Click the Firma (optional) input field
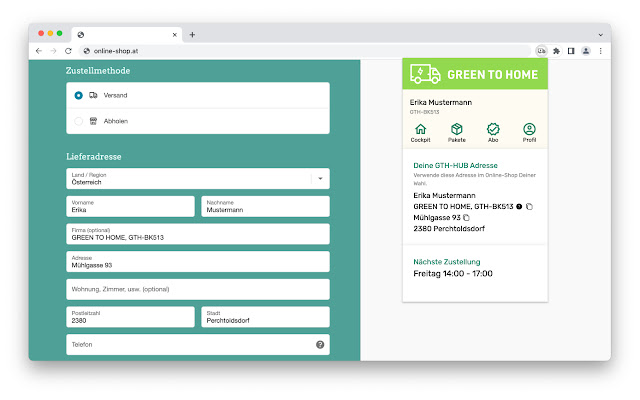The image size is (640, 400). [198, 234]
